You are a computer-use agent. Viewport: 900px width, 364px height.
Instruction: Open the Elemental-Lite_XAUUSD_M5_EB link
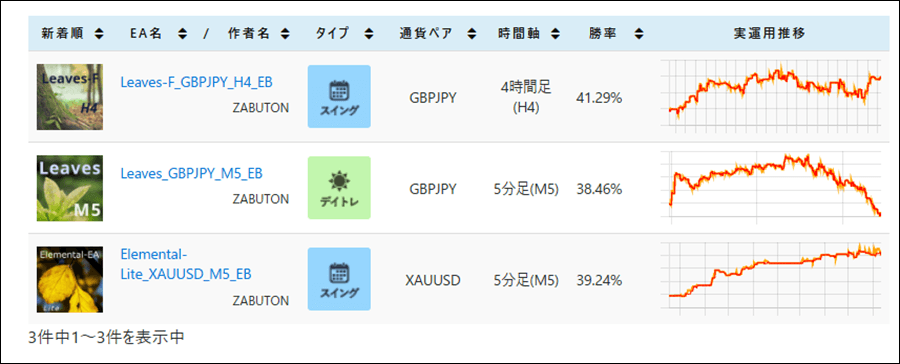186,264
